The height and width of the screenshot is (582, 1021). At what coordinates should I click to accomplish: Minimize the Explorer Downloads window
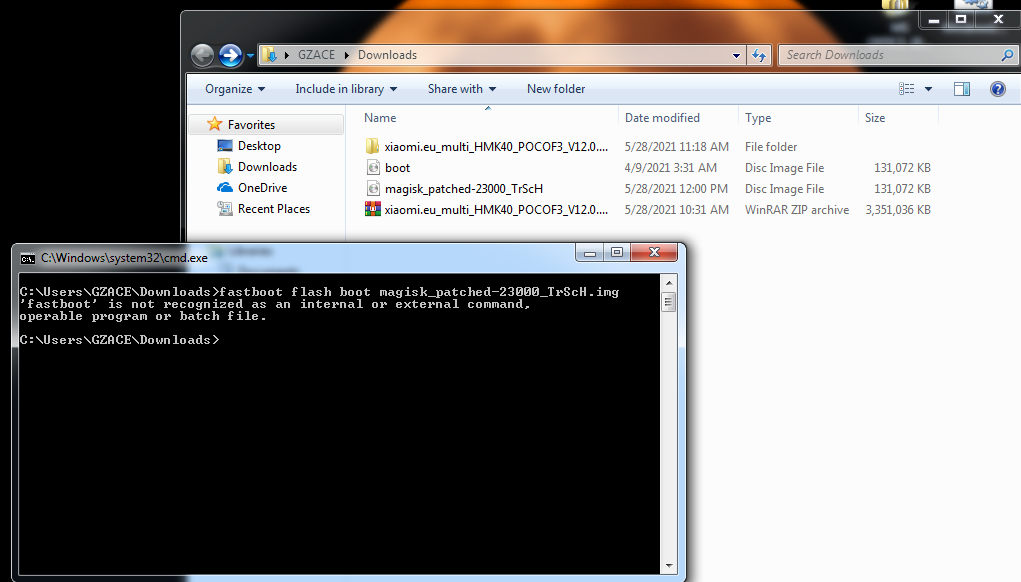934,20
